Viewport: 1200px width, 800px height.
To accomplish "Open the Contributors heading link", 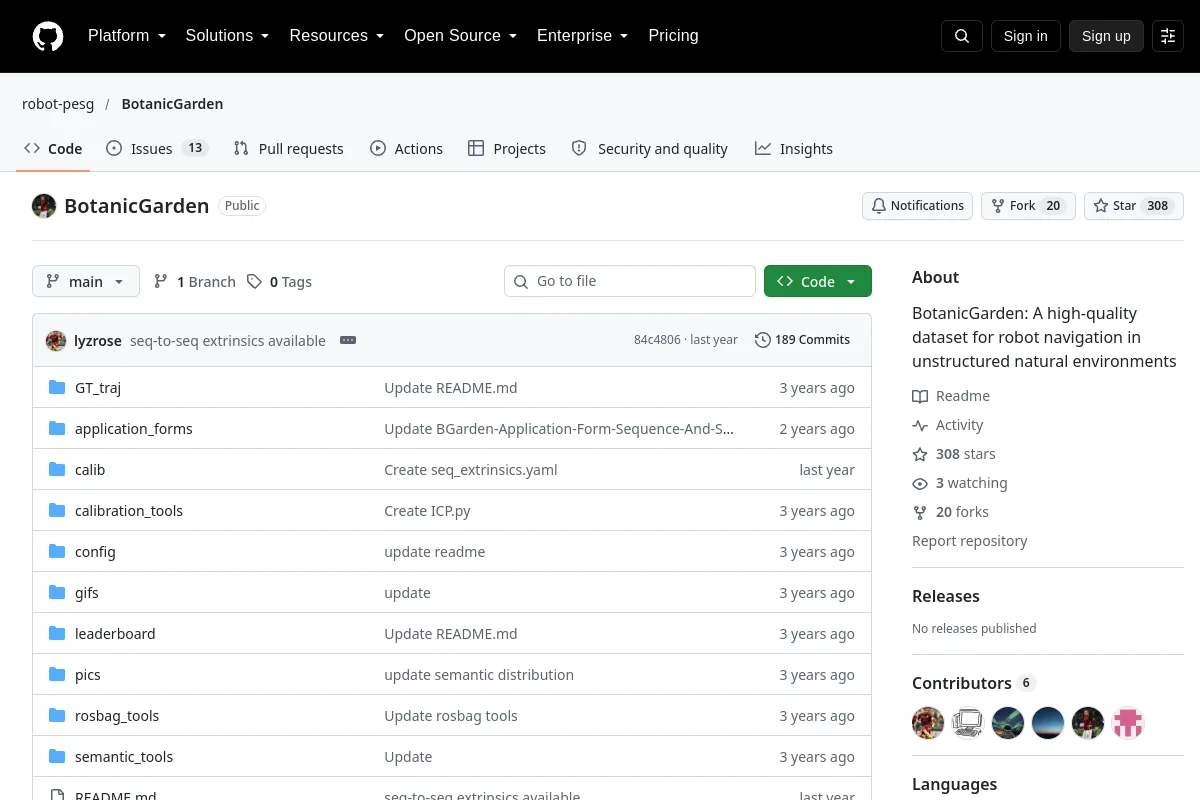I will pyautogui.click(x=974, y=683).
